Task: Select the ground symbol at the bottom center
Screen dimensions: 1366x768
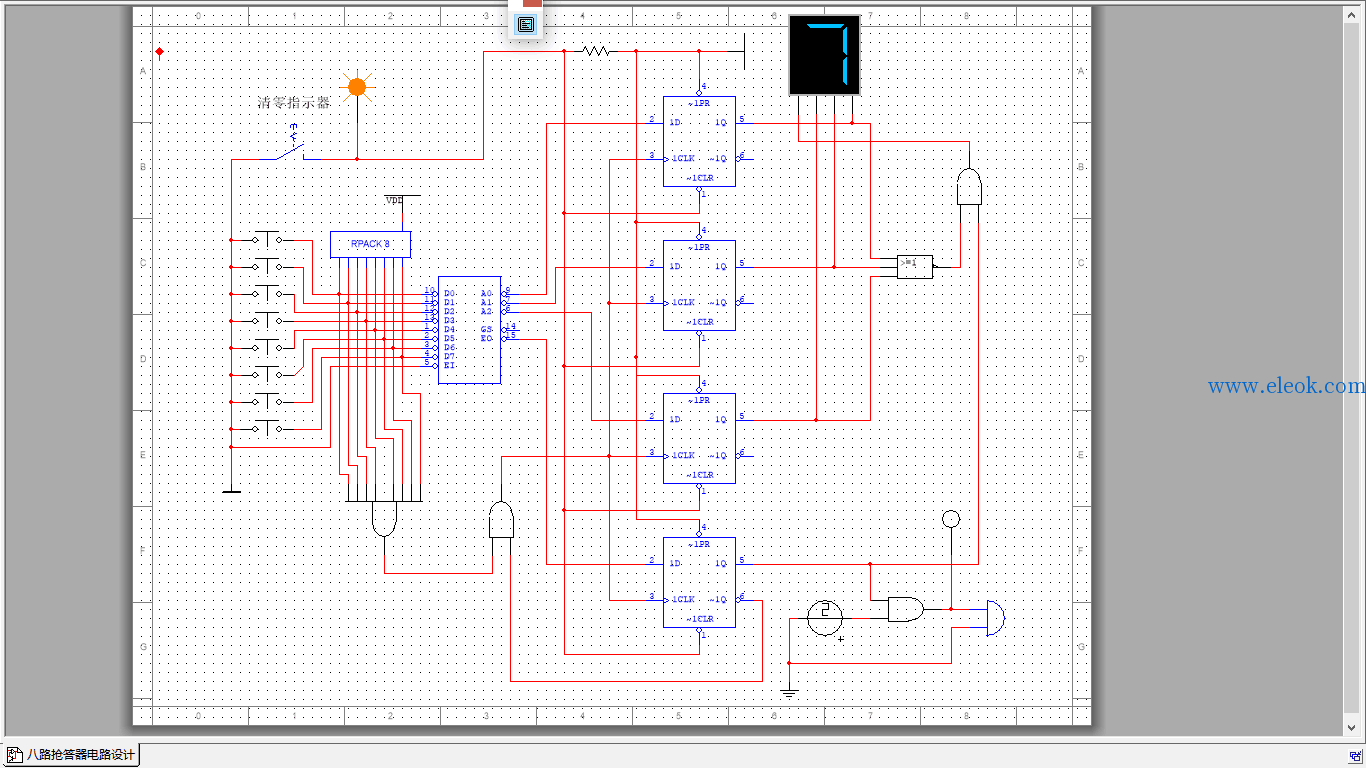Action: [789, 691]
